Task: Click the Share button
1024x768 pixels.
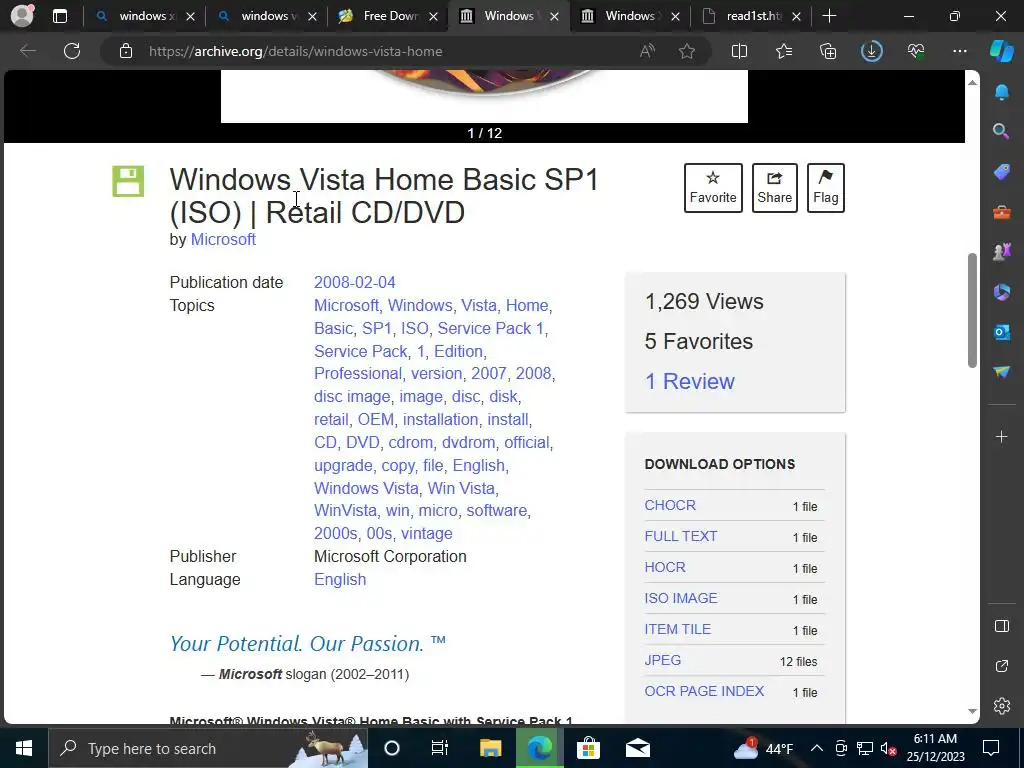Action: click(x=775, y=188)
